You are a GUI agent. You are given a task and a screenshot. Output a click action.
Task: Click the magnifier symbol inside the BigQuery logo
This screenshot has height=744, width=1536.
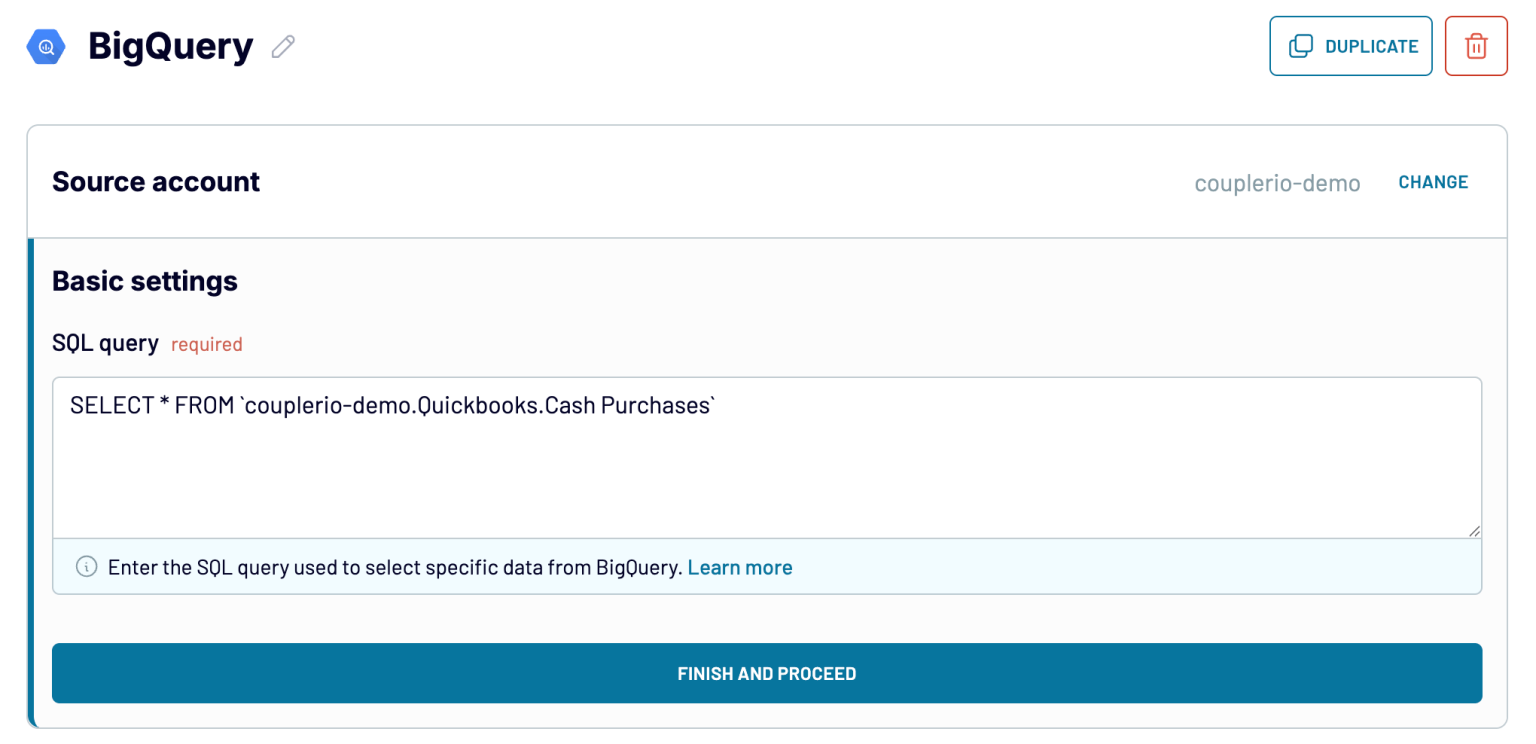[x=44, y=45]
